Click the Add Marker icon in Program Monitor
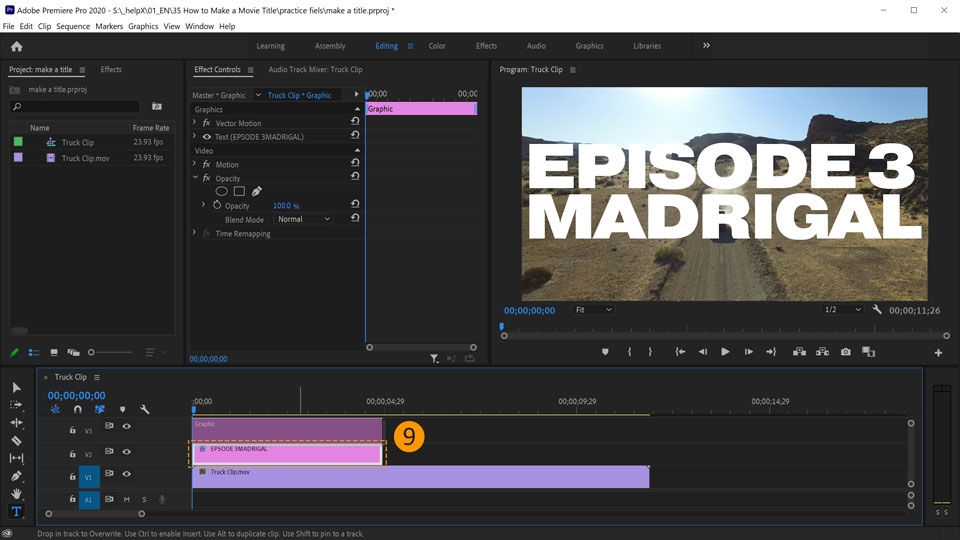This screenshot has width=960, height=540. pos(605,352)
